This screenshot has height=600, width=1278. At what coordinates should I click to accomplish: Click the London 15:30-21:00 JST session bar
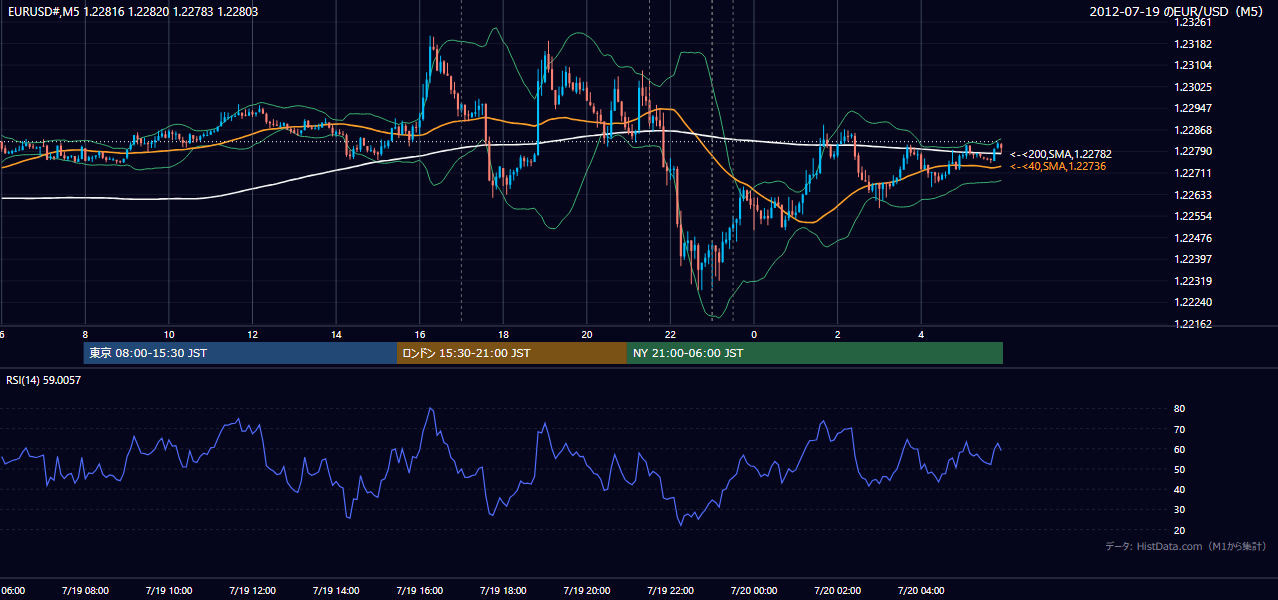(x=512, y=353)
